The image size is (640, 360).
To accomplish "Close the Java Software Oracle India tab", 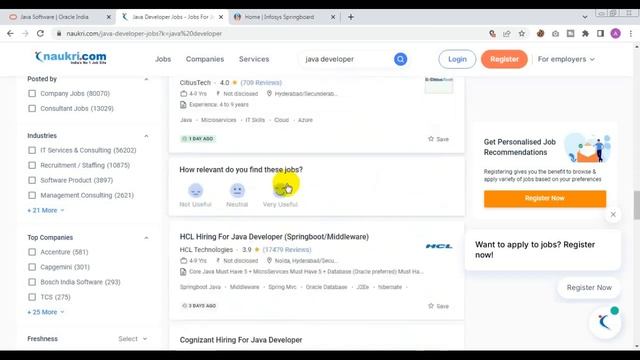I will (109, 17).
